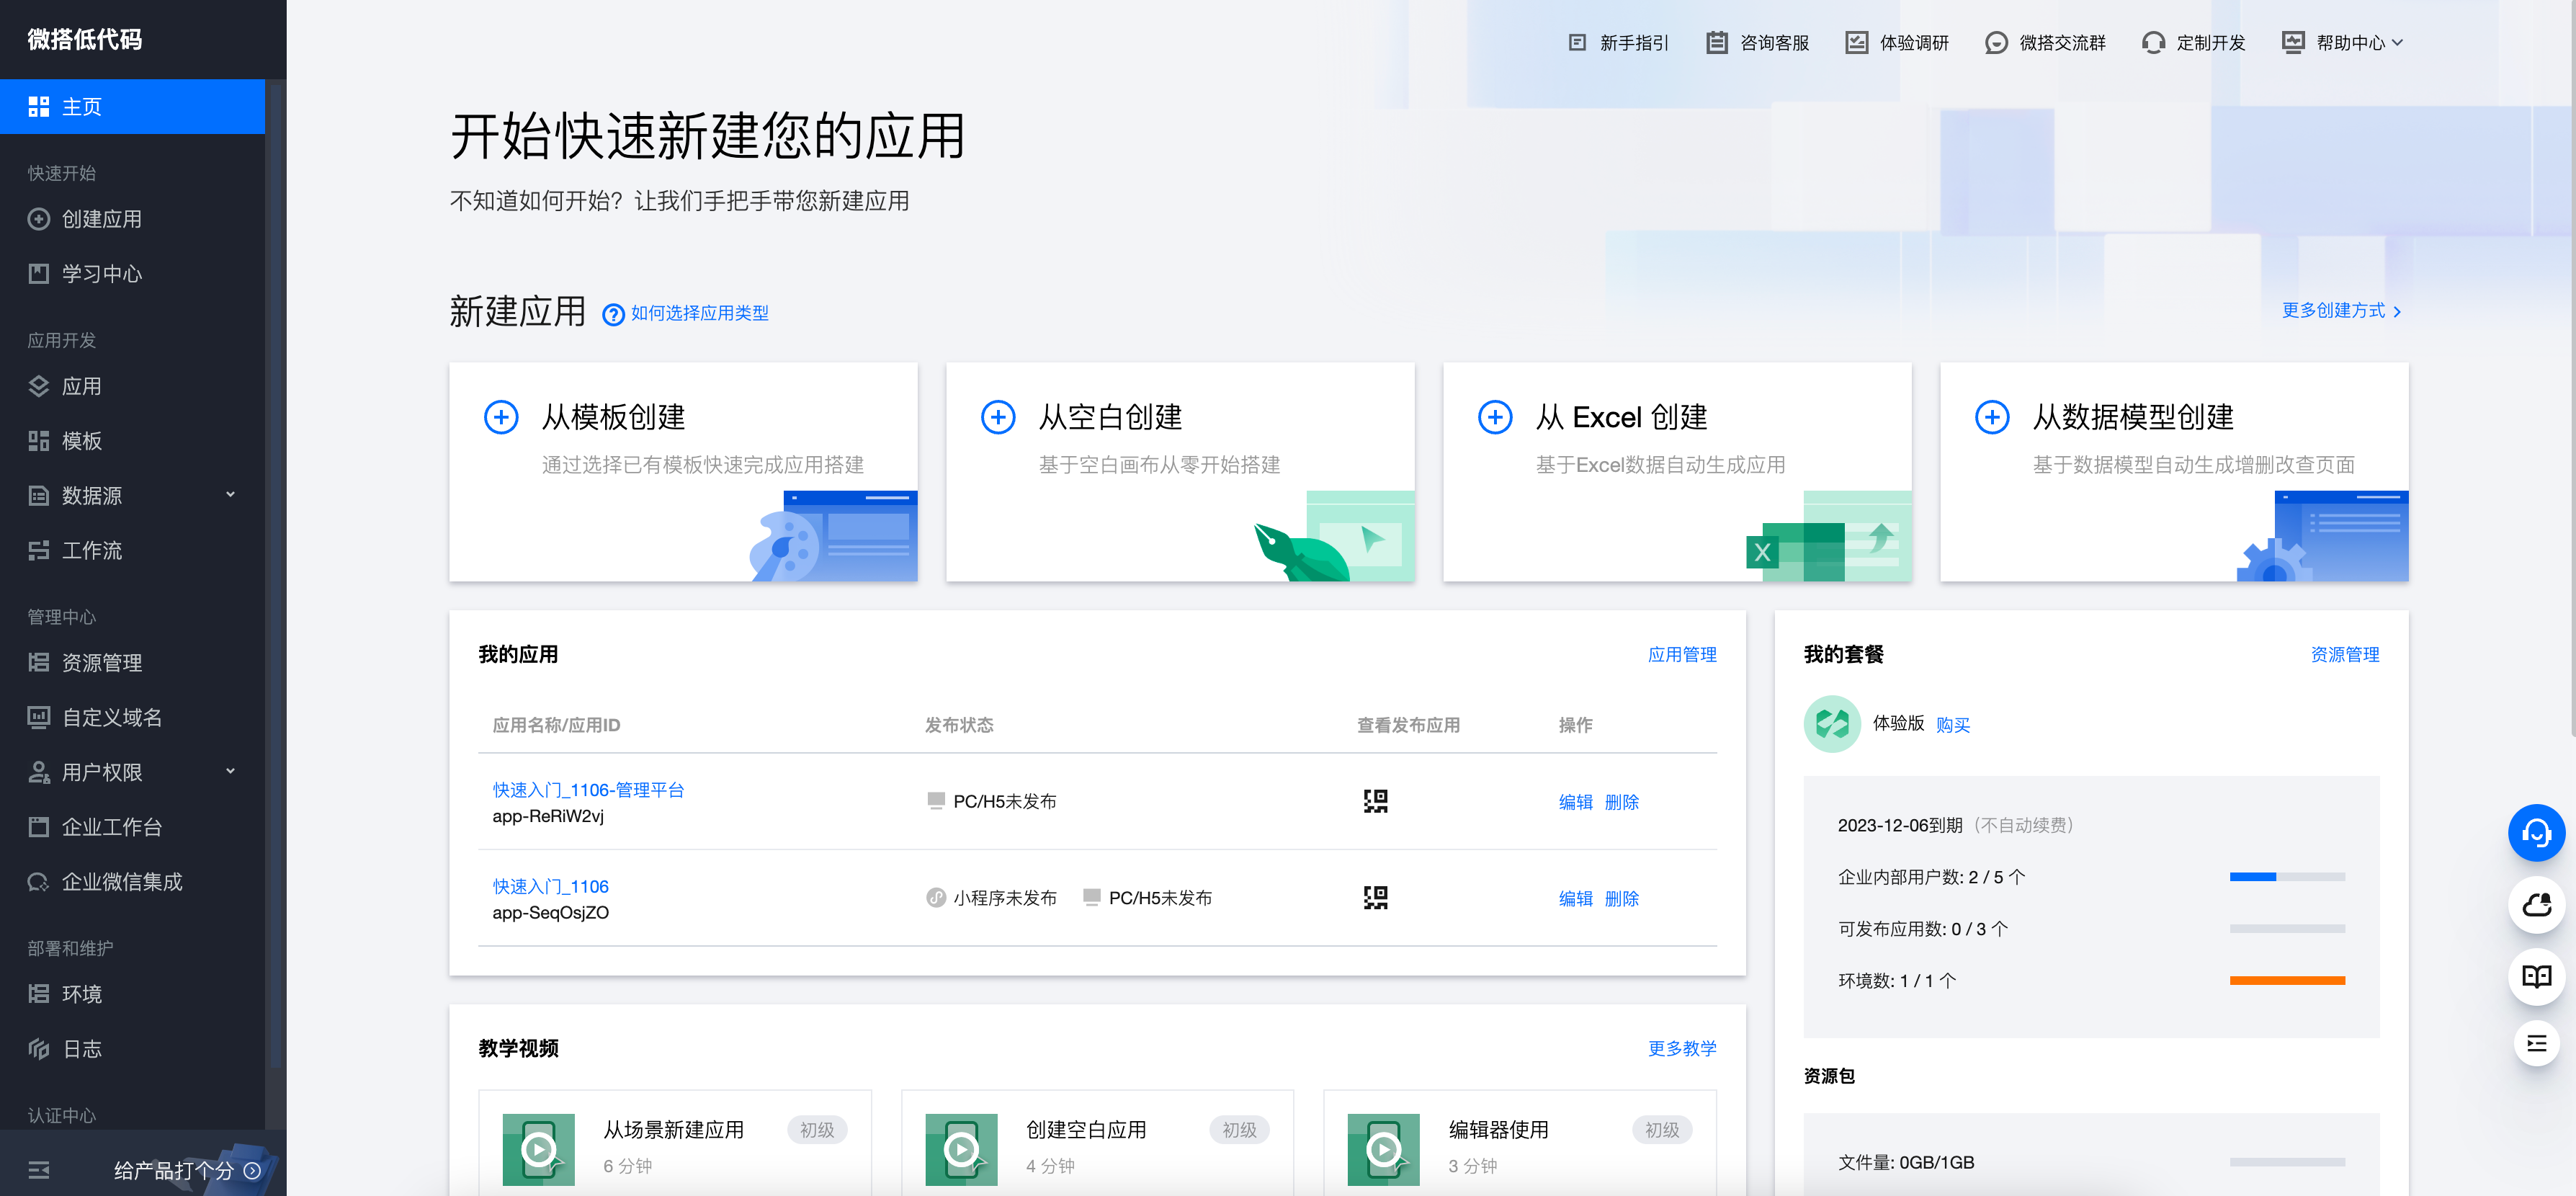Click the 创建应用 plus icon
This screenshot has height=1196, width=2576.
click(x=38, y=219)
